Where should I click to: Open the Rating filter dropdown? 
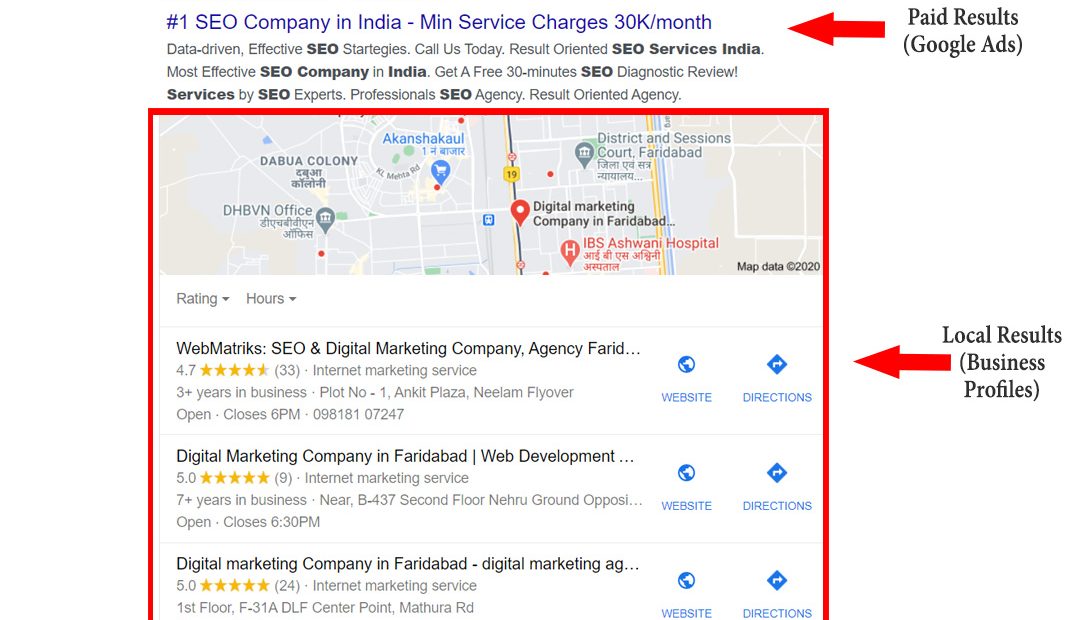[202, 299]
